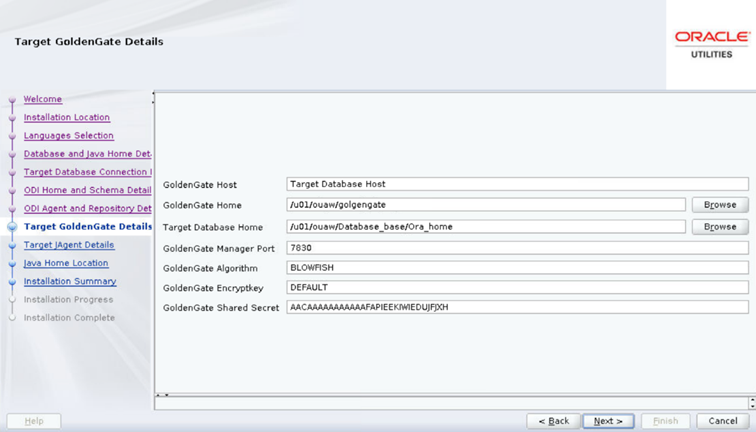Image resolution: width=756 pixels, height=432 pixels.
Task: Click the Target GoldenGate Details step bullet
Action: pyautogui.click(x=13, y=227)
